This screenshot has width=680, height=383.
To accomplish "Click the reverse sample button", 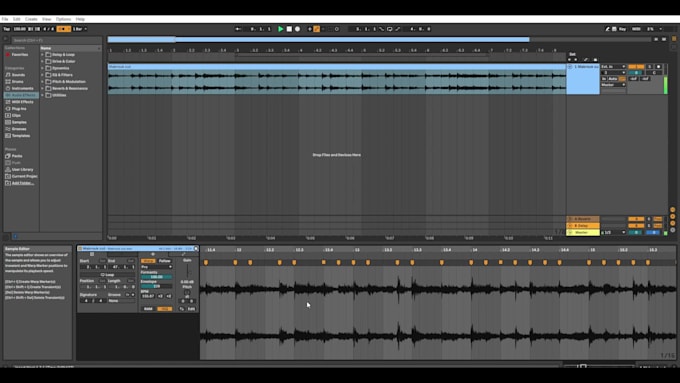I will 182,309.
